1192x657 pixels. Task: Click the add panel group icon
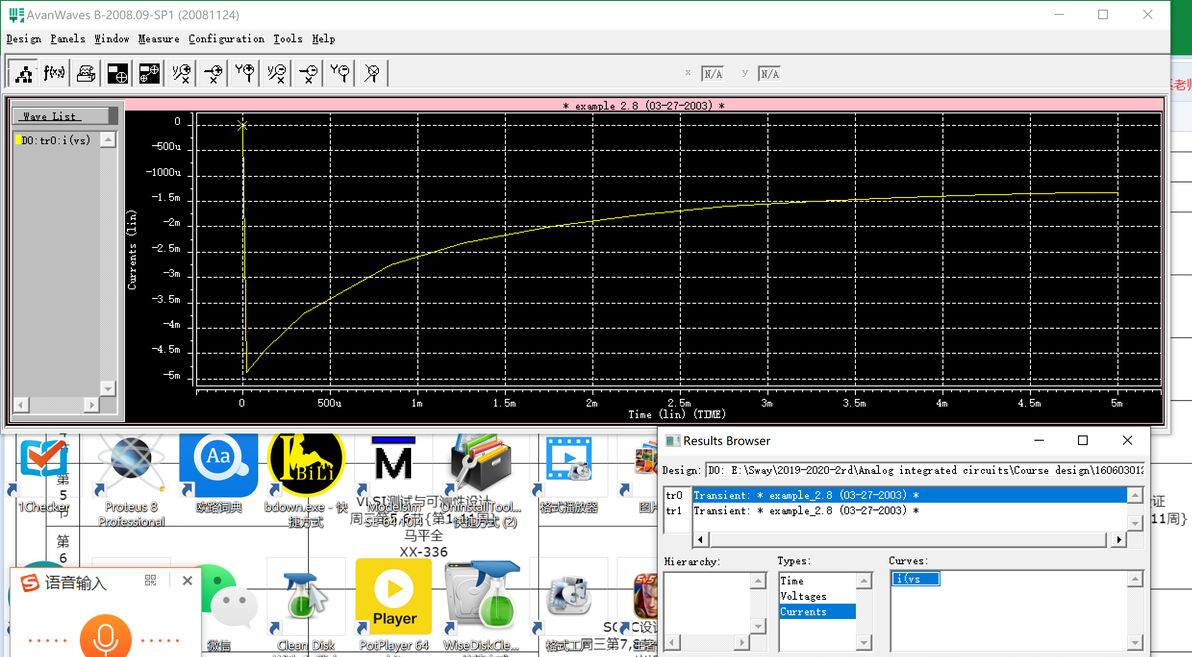coord(150,73)
